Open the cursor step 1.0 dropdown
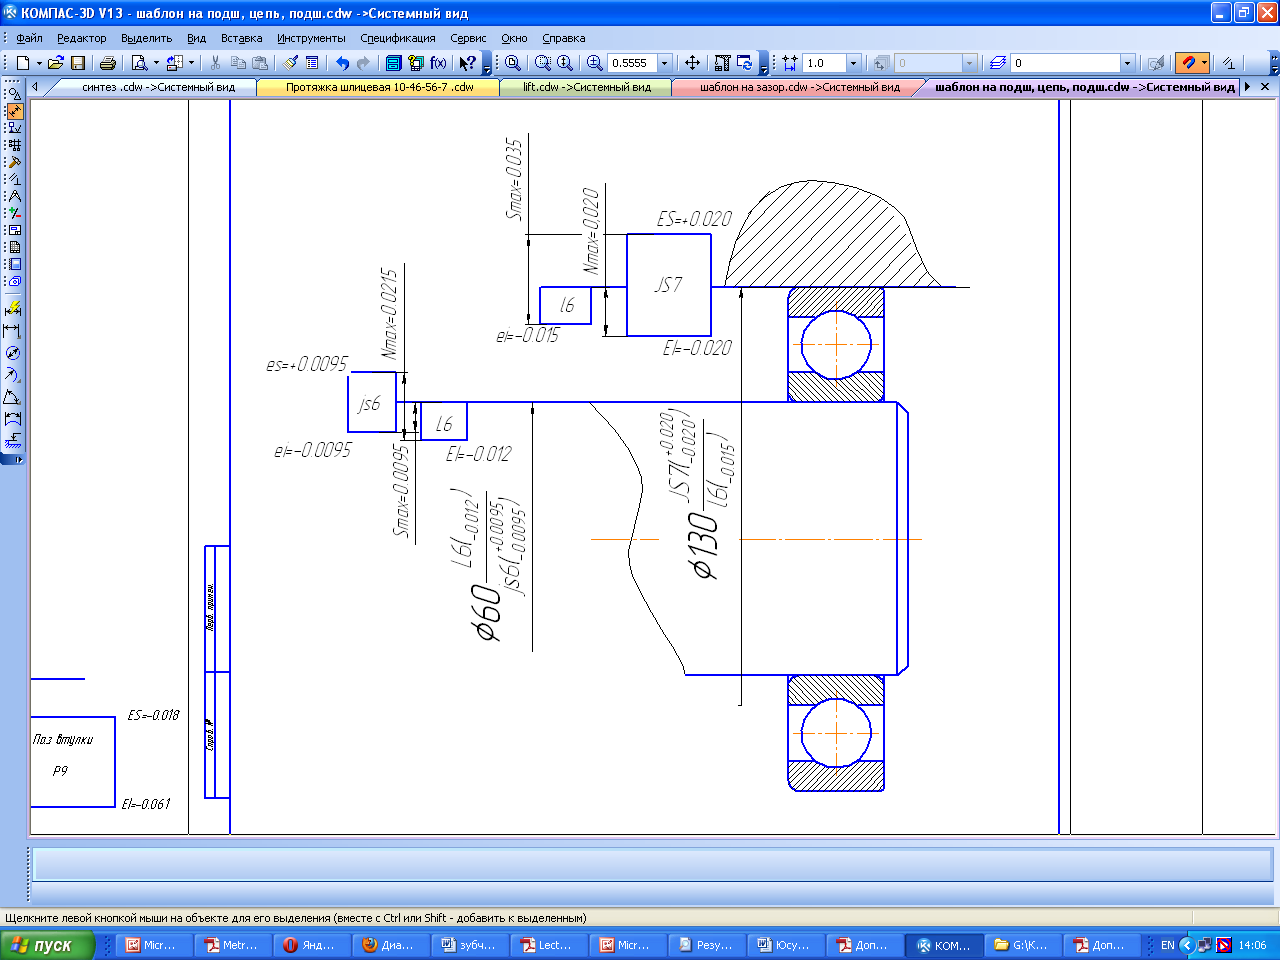 [853, 63]
